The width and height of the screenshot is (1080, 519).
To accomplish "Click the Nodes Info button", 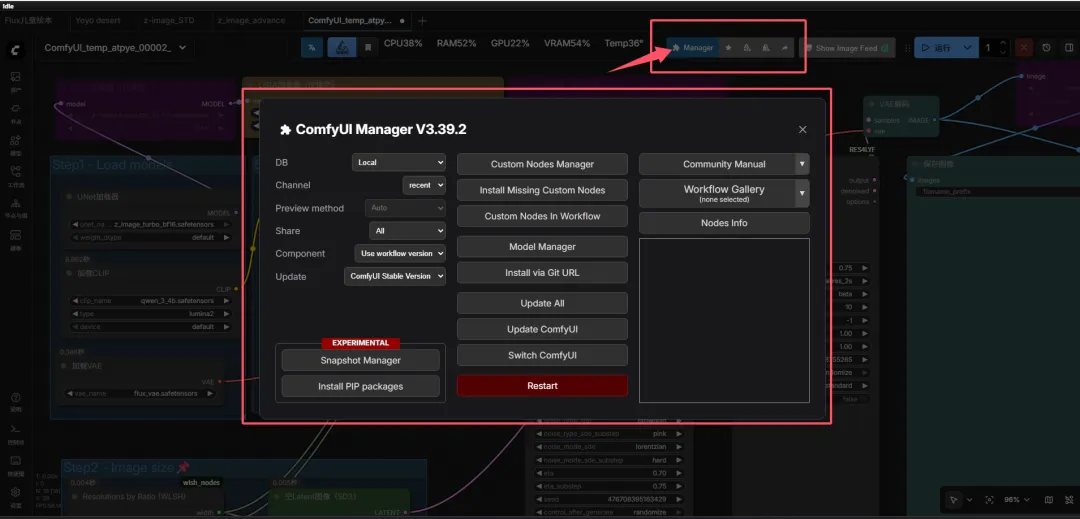I will click(724, 223).
